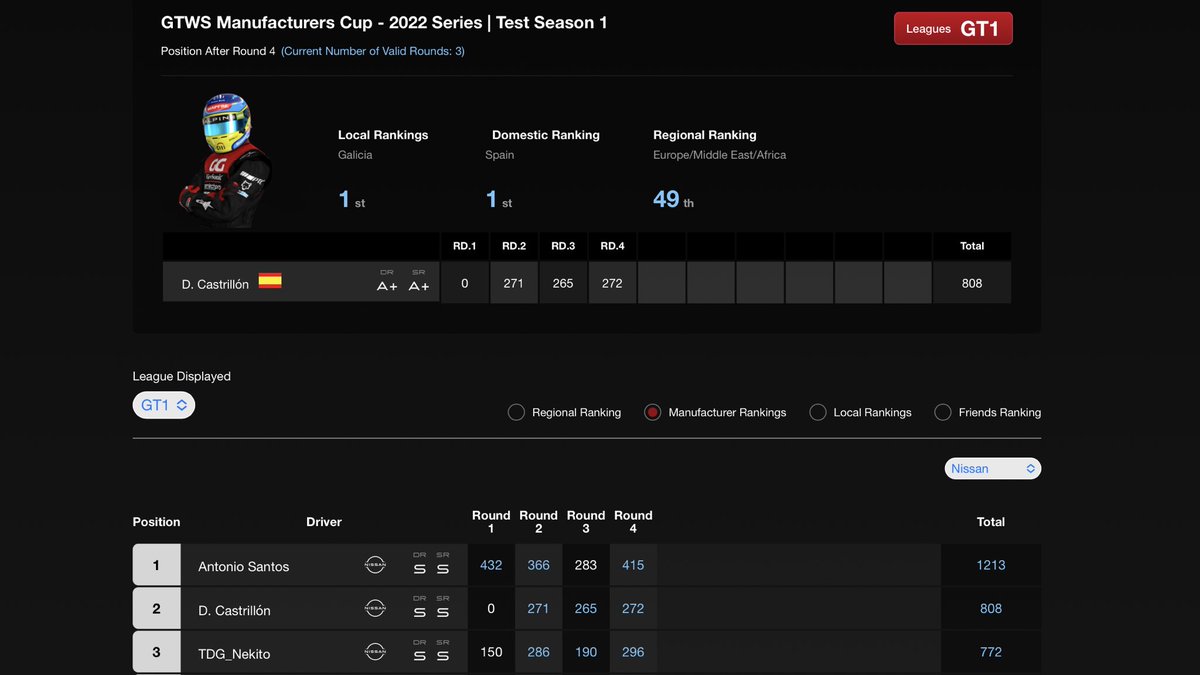Click the ranking table Total column header
1200x675 pixels.
[x=991, y=522]
